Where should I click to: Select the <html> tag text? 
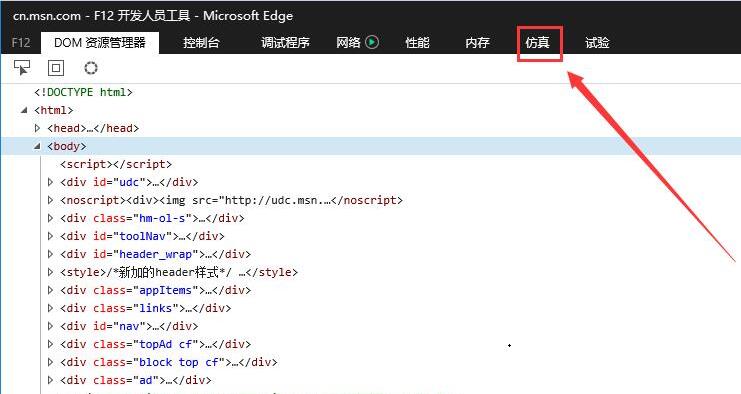(x=53, y=110)
